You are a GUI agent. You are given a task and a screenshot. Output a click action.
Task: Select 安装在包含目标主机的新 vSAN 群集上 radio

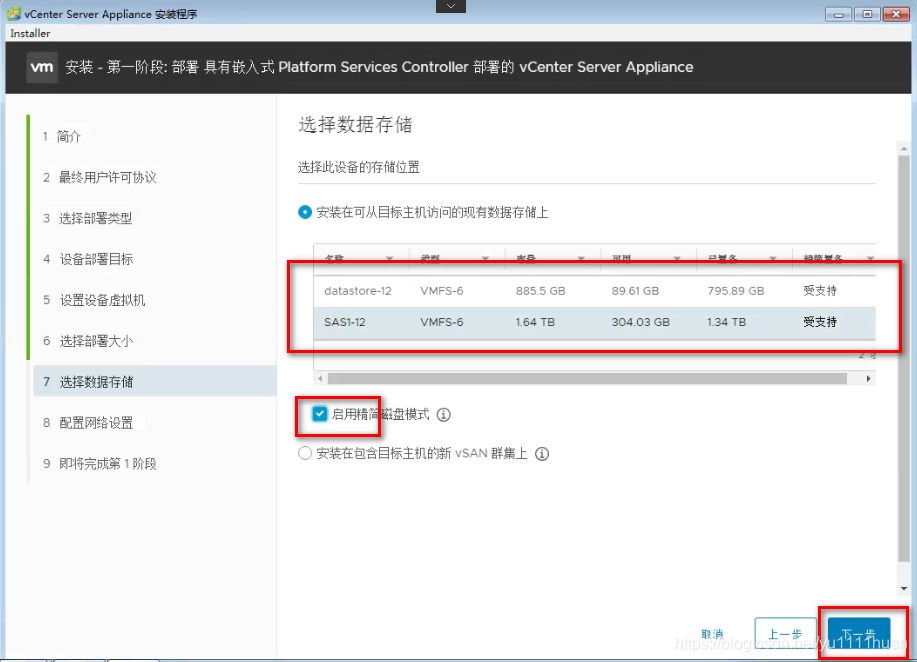(305, 454)
